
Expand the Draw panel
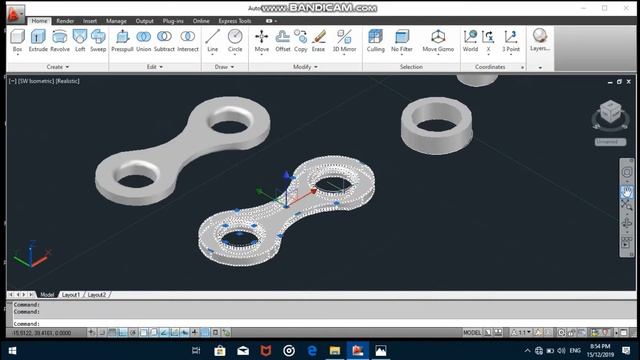click(224, 67)
